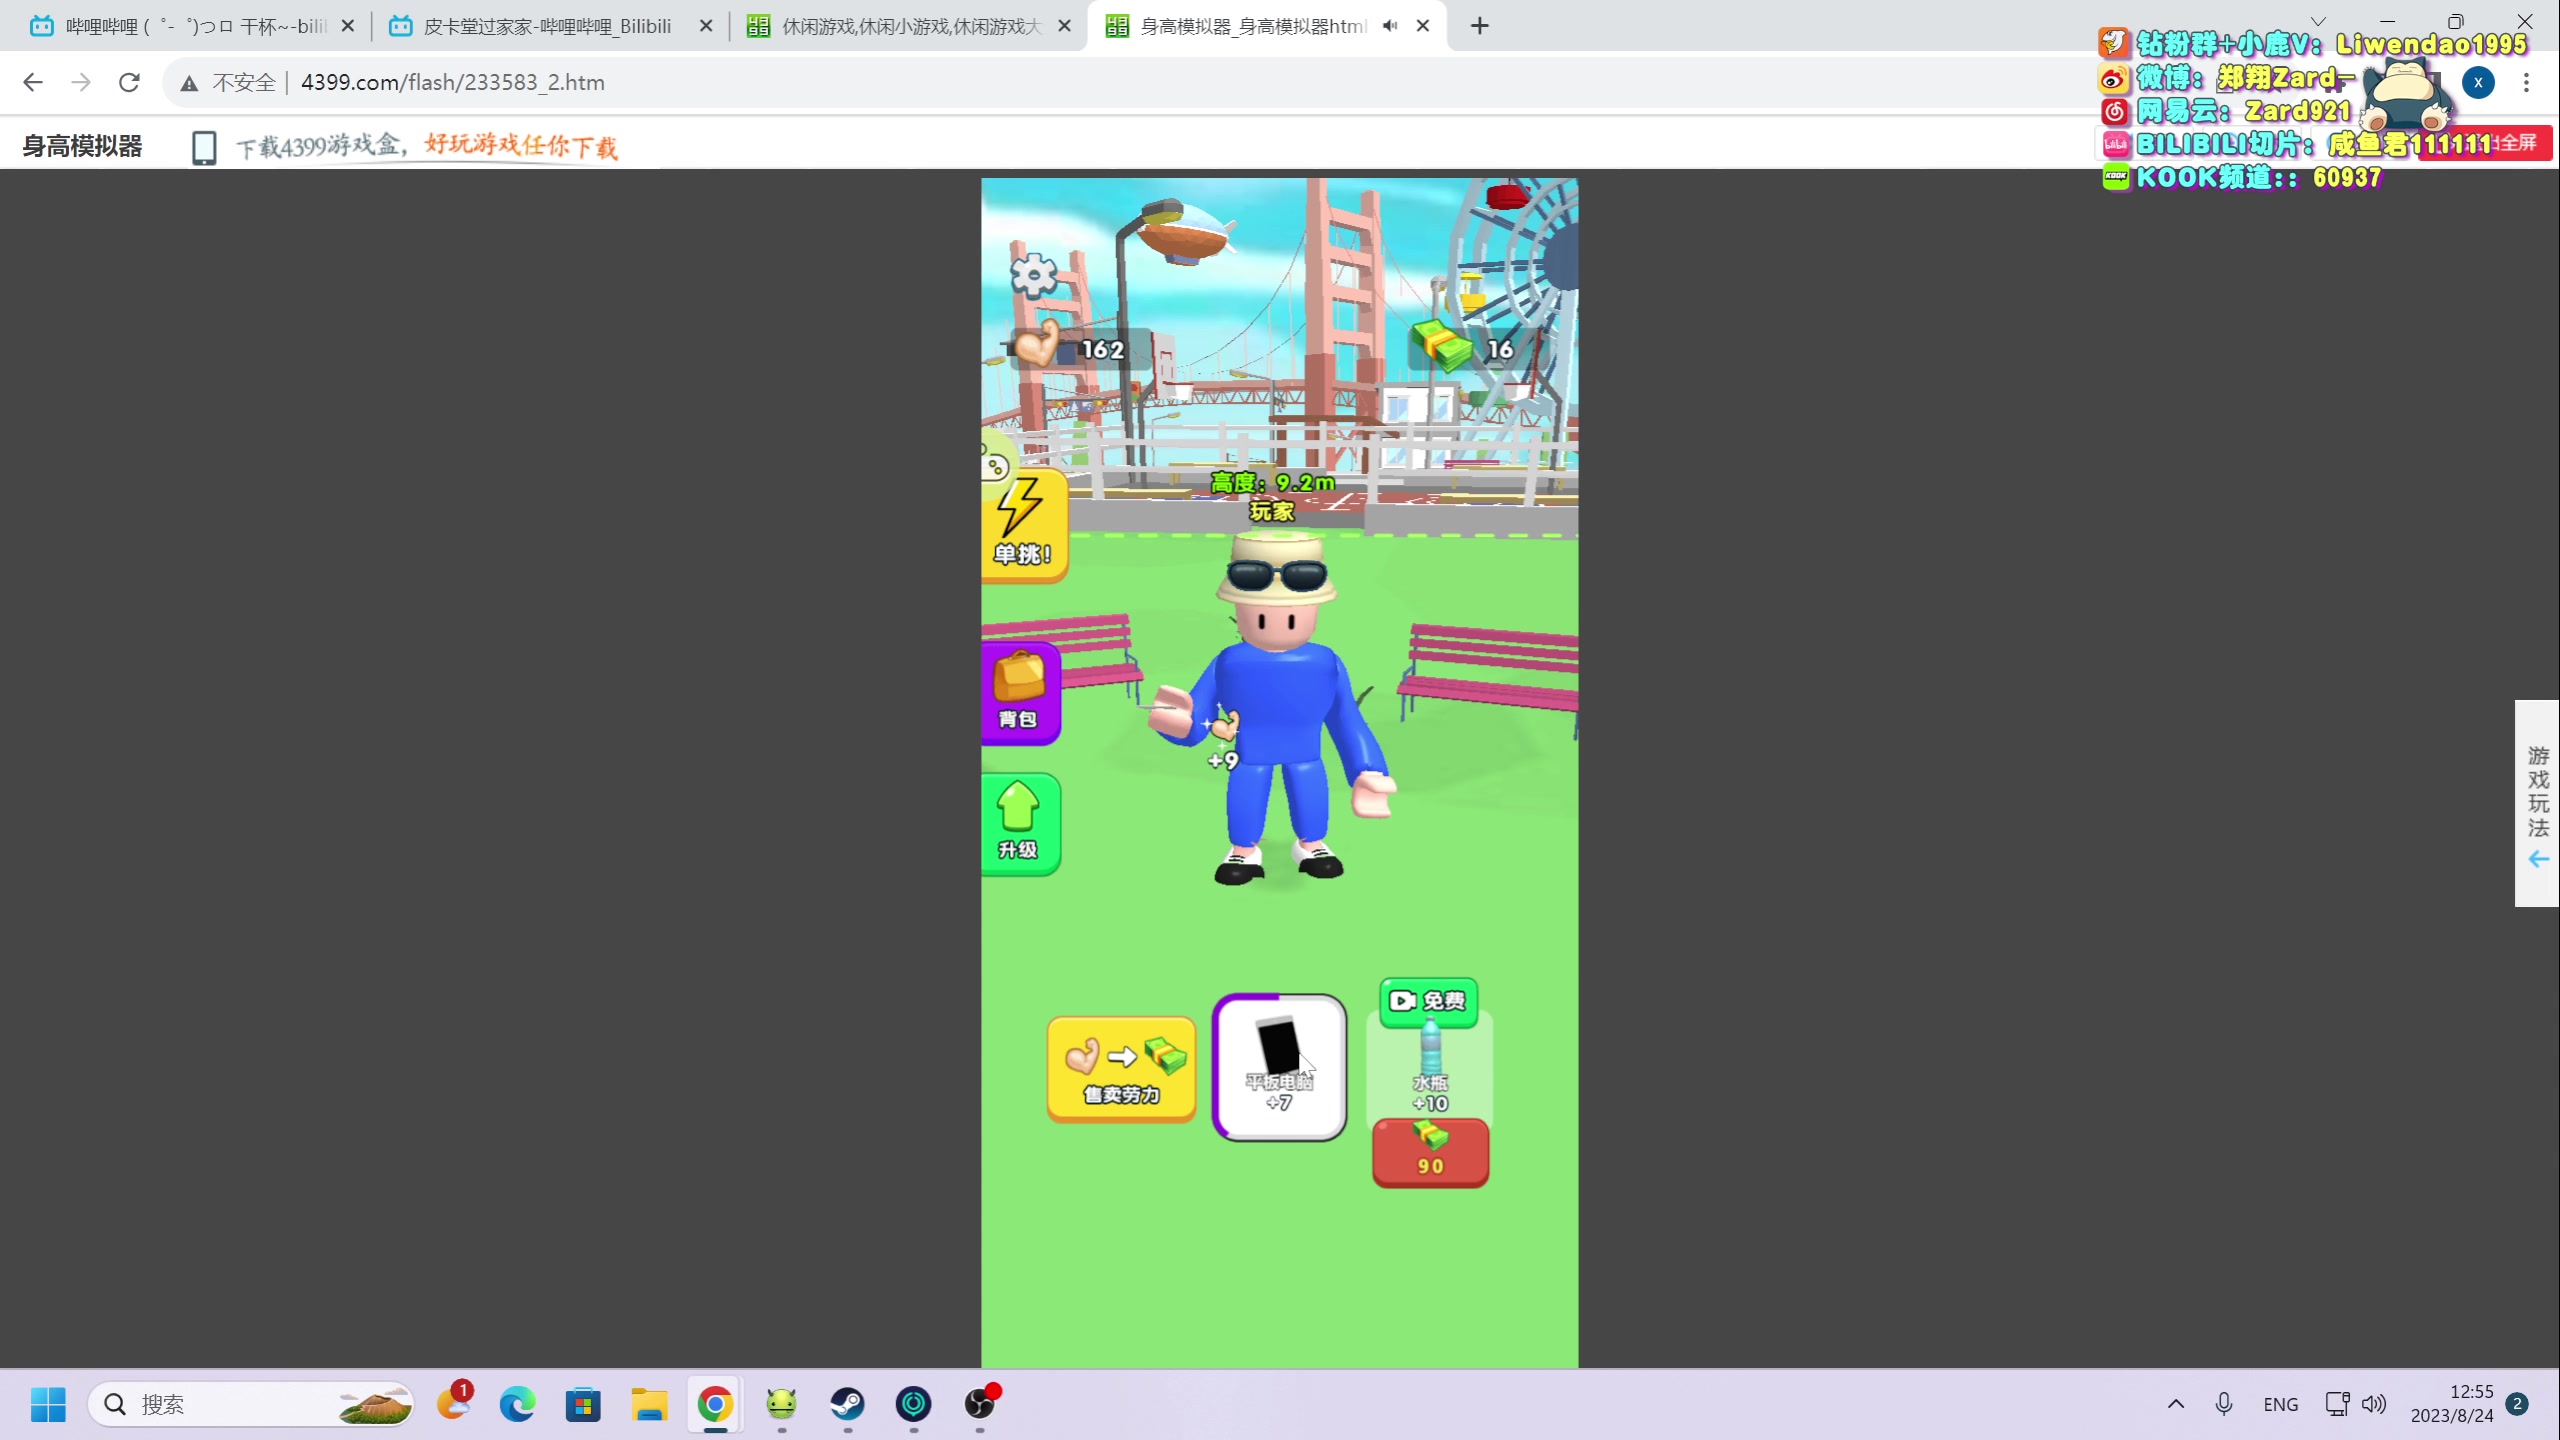2560x1440 pixels.
Task: Open the green 升级 upgrade menu
Action: [1018, 824]
